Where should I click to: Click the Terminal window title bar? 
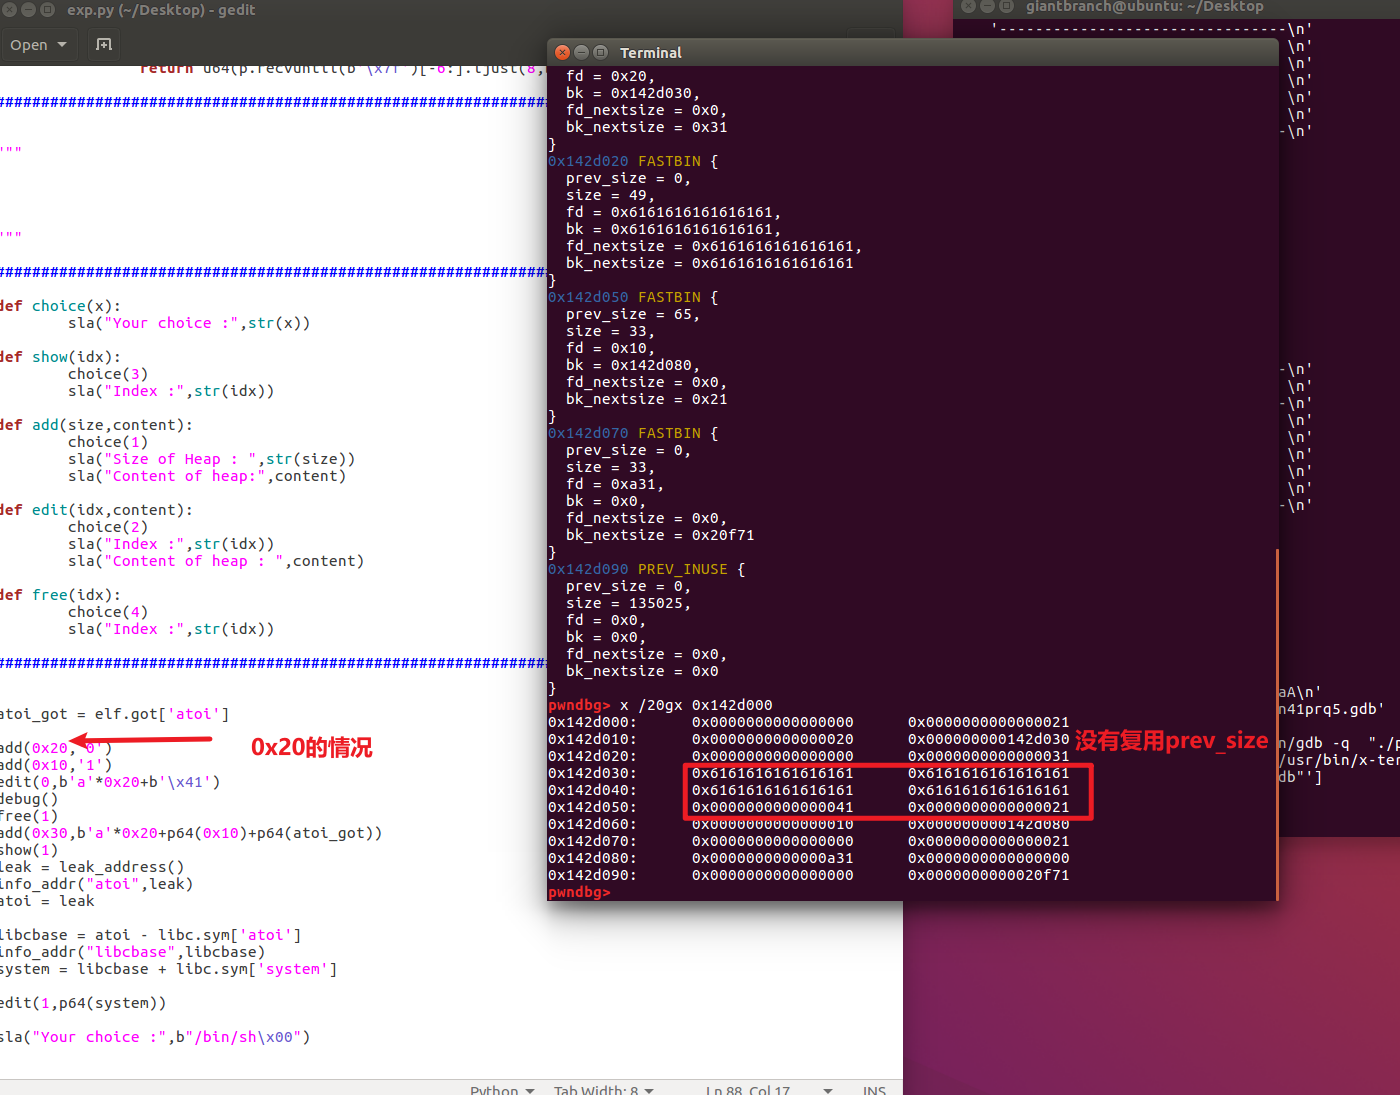tap(913, 52)
